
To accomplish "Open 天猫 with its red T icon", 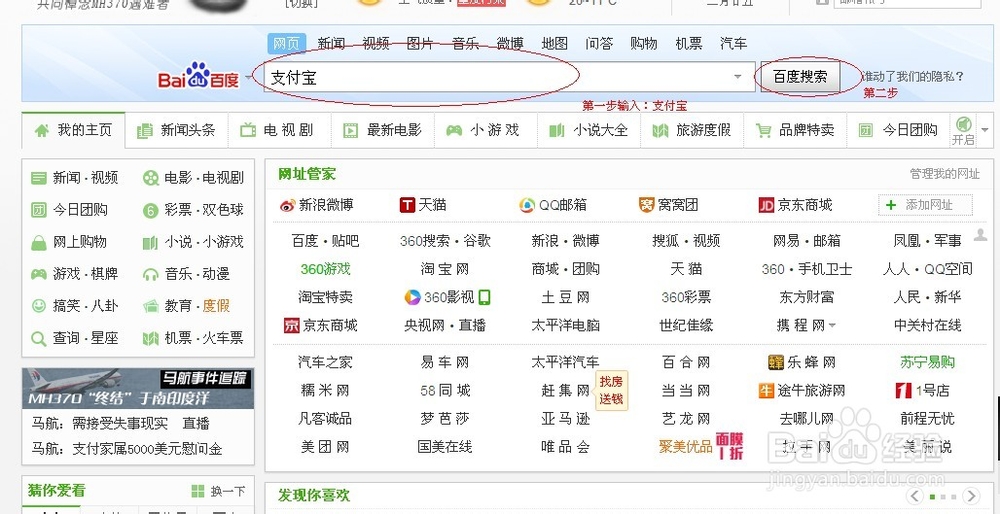I will pos(423,205).
